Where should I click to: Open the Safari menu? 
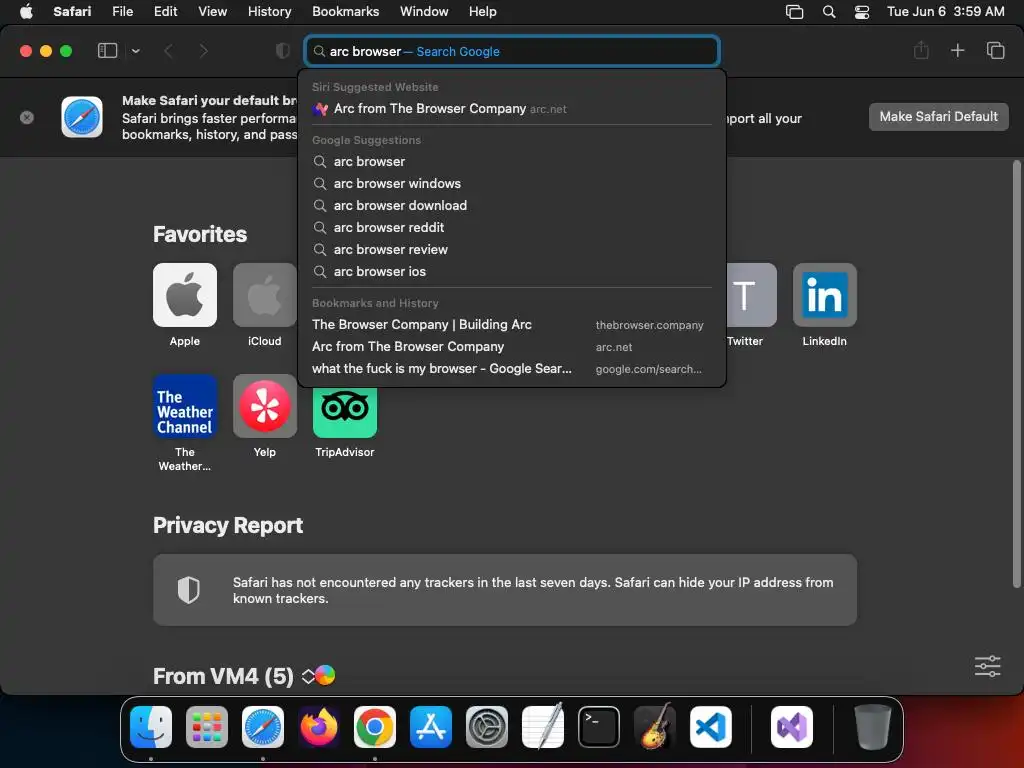[72, 11]
